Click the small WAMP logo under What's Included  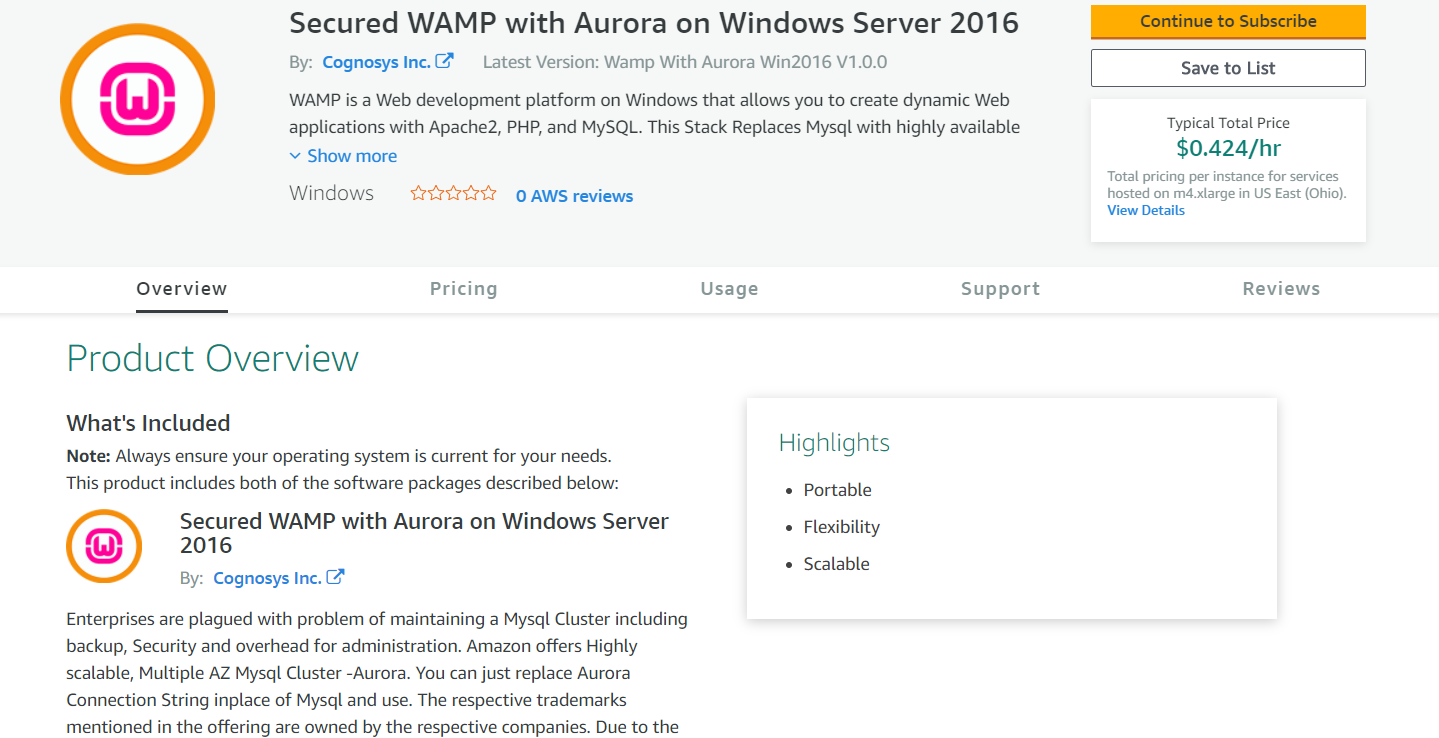(104, 546)
